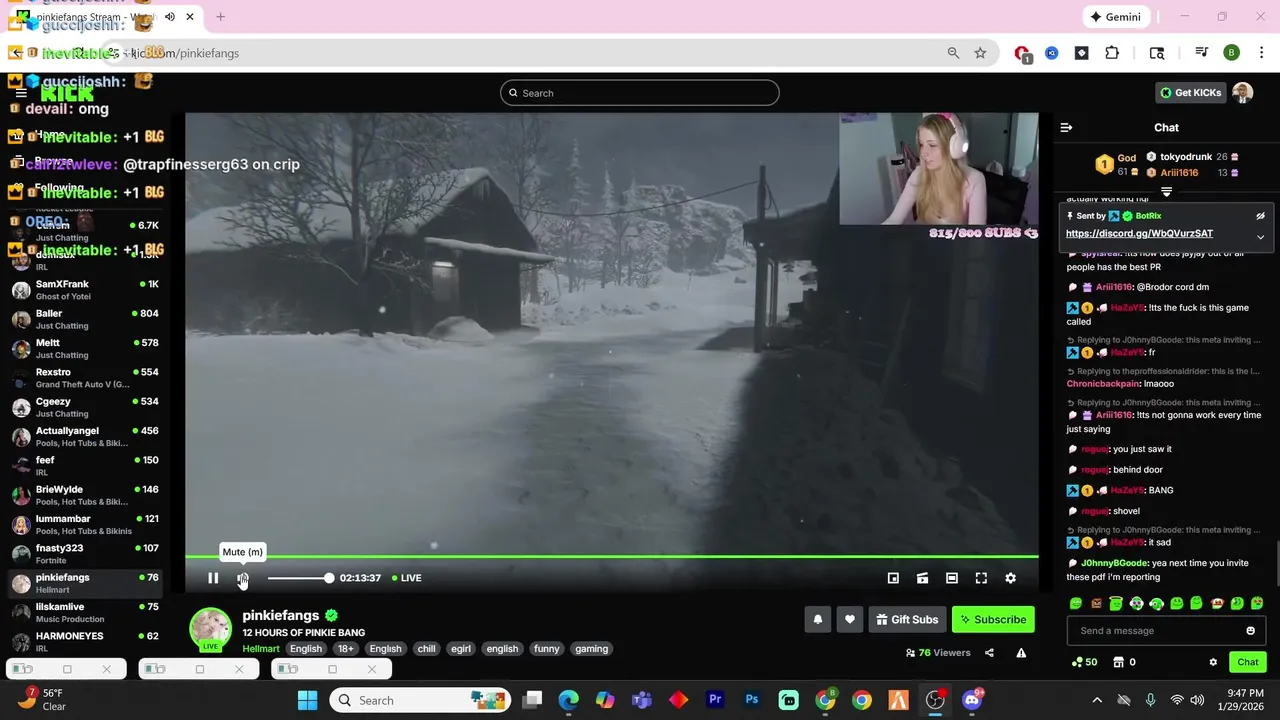Share the stream via share icon
1280x720 pixels.
tap(989, 653)
